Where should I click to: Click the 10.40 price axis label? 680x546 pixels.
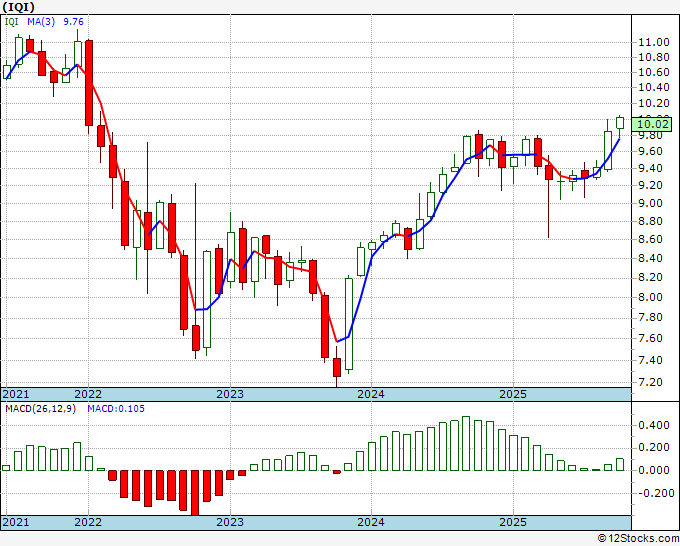click(x=654, y=87)
